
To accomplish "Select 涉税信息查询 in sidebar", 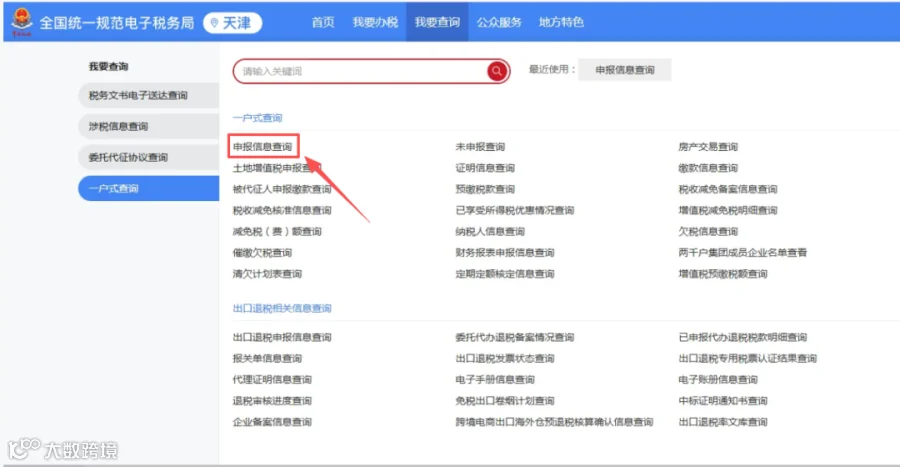I will 149,126.
